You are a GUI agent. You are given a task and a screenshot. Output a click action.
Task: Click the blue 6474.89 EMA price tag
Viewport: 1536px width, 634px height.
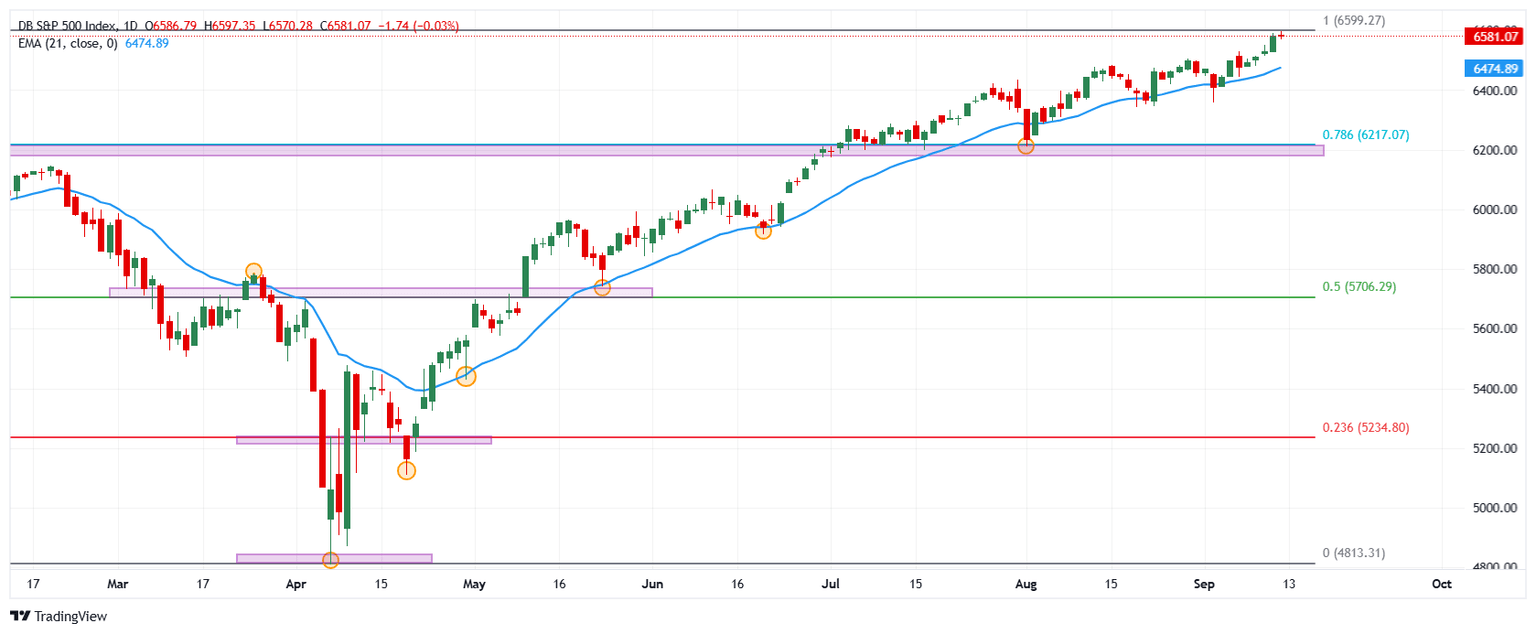point(1493,69)
